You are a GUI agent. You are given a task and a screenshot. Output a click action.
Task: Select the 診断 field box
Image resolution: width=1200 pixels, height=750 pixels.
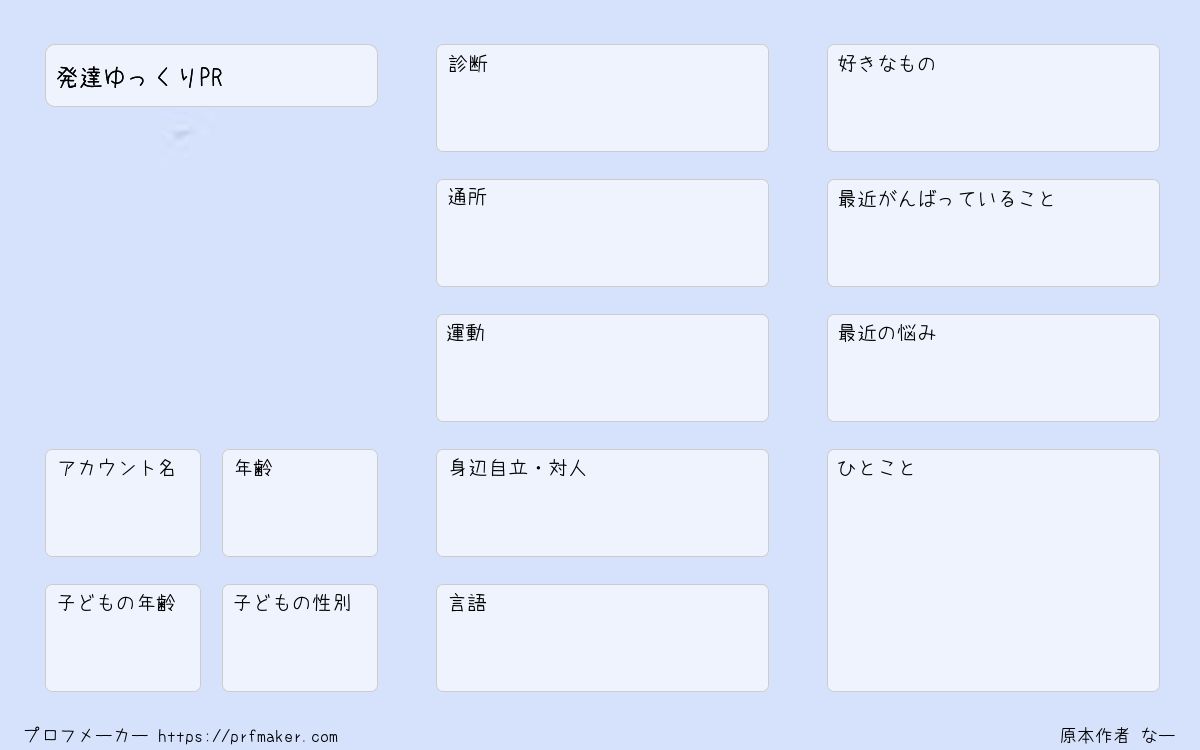[x=602, y=98]
